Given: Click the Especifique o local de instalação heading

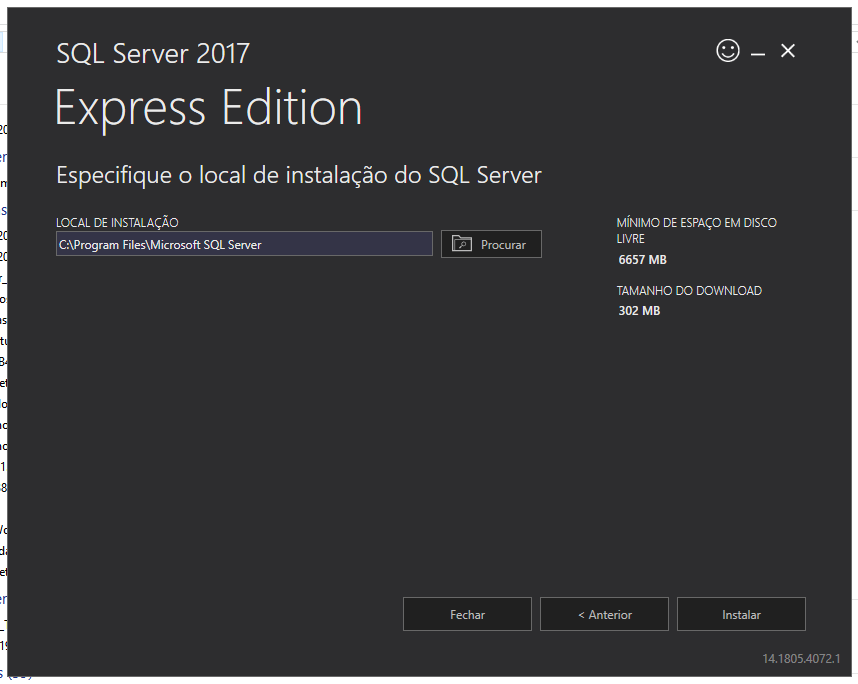Looking at the screenshot, I should [x=298, y=175].
